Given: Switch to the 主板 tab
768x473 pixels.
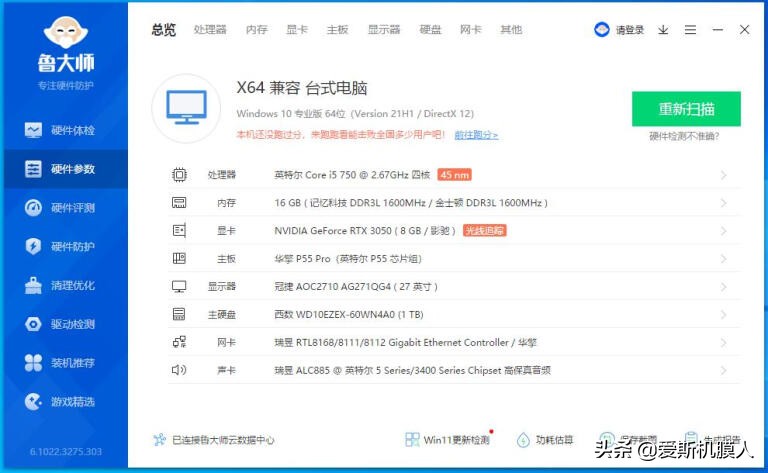Looking at the screenshot, I should pyautogui.click(x=337, y=30).
